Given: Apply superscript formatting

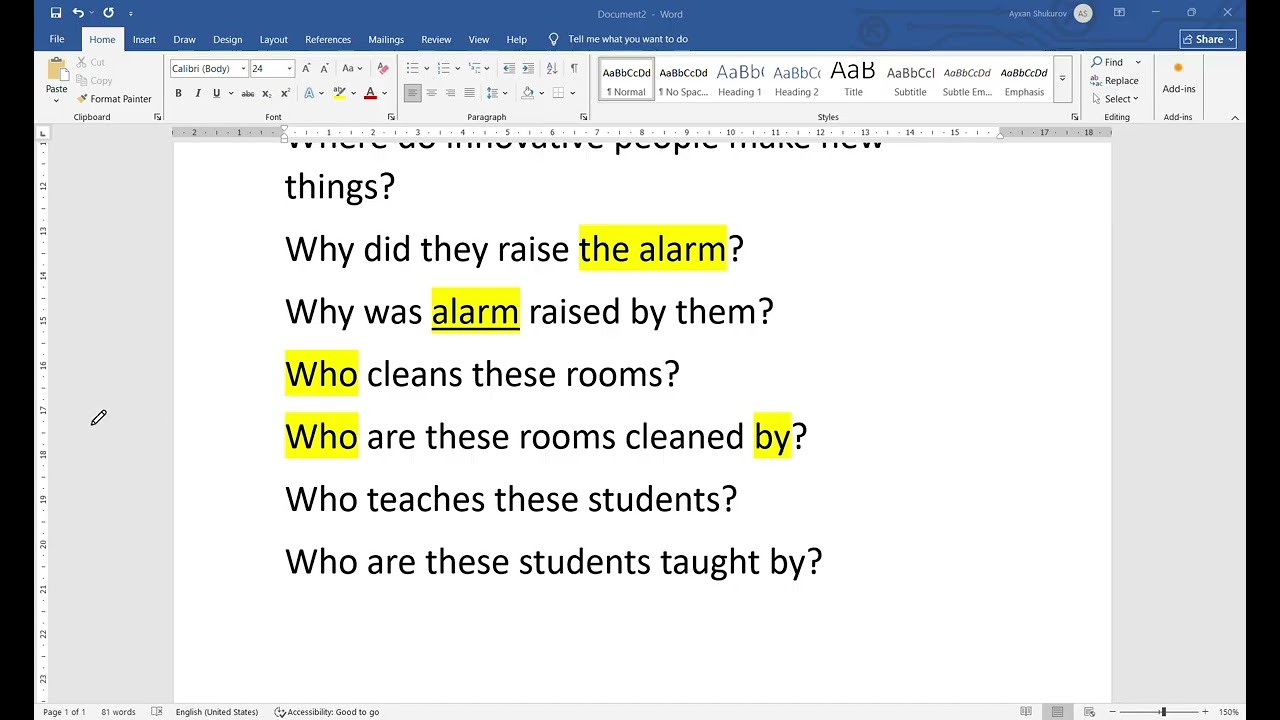Looking at the screenshot, I should pos(285,93).
